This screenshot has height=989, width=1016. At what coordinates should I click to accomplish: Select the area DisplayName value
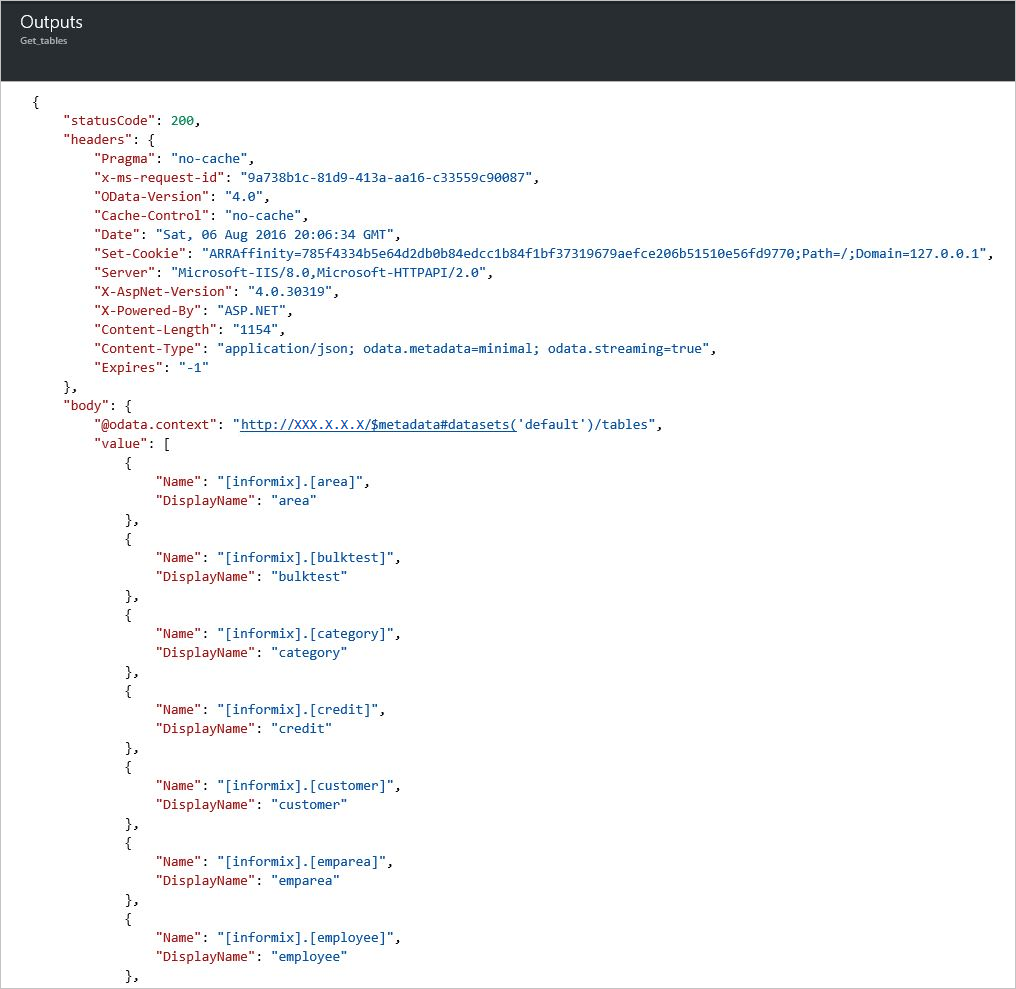(293, 500)
